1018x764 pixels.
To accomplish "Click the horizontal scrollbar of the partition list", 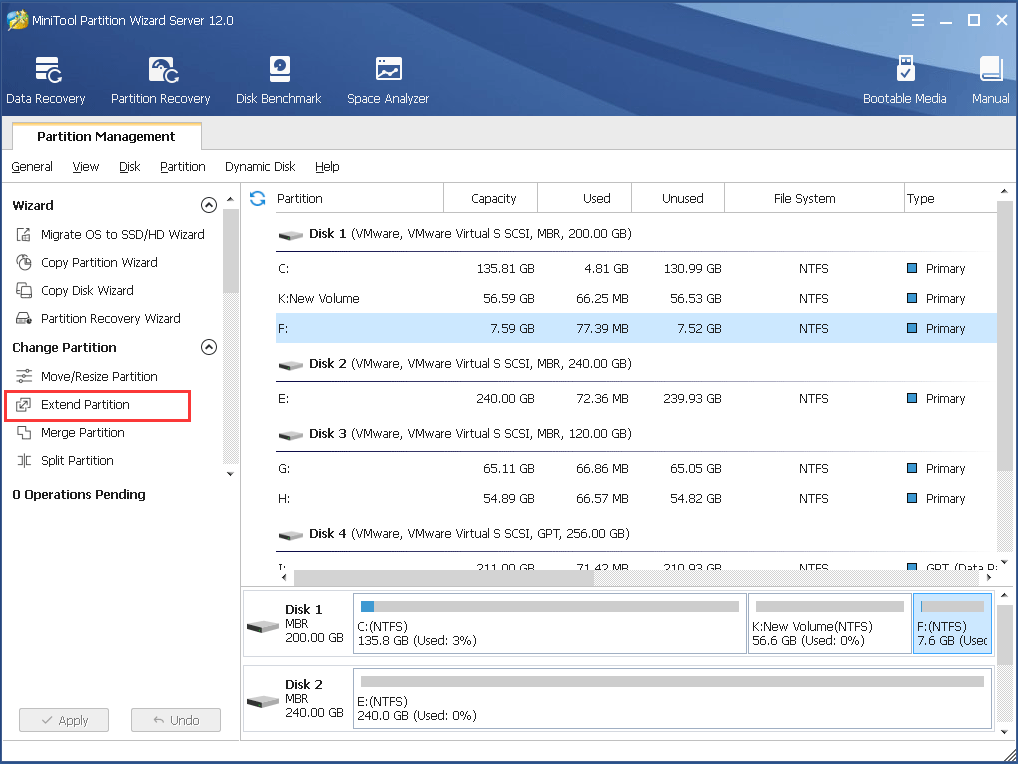I will (x=443, y=577).
